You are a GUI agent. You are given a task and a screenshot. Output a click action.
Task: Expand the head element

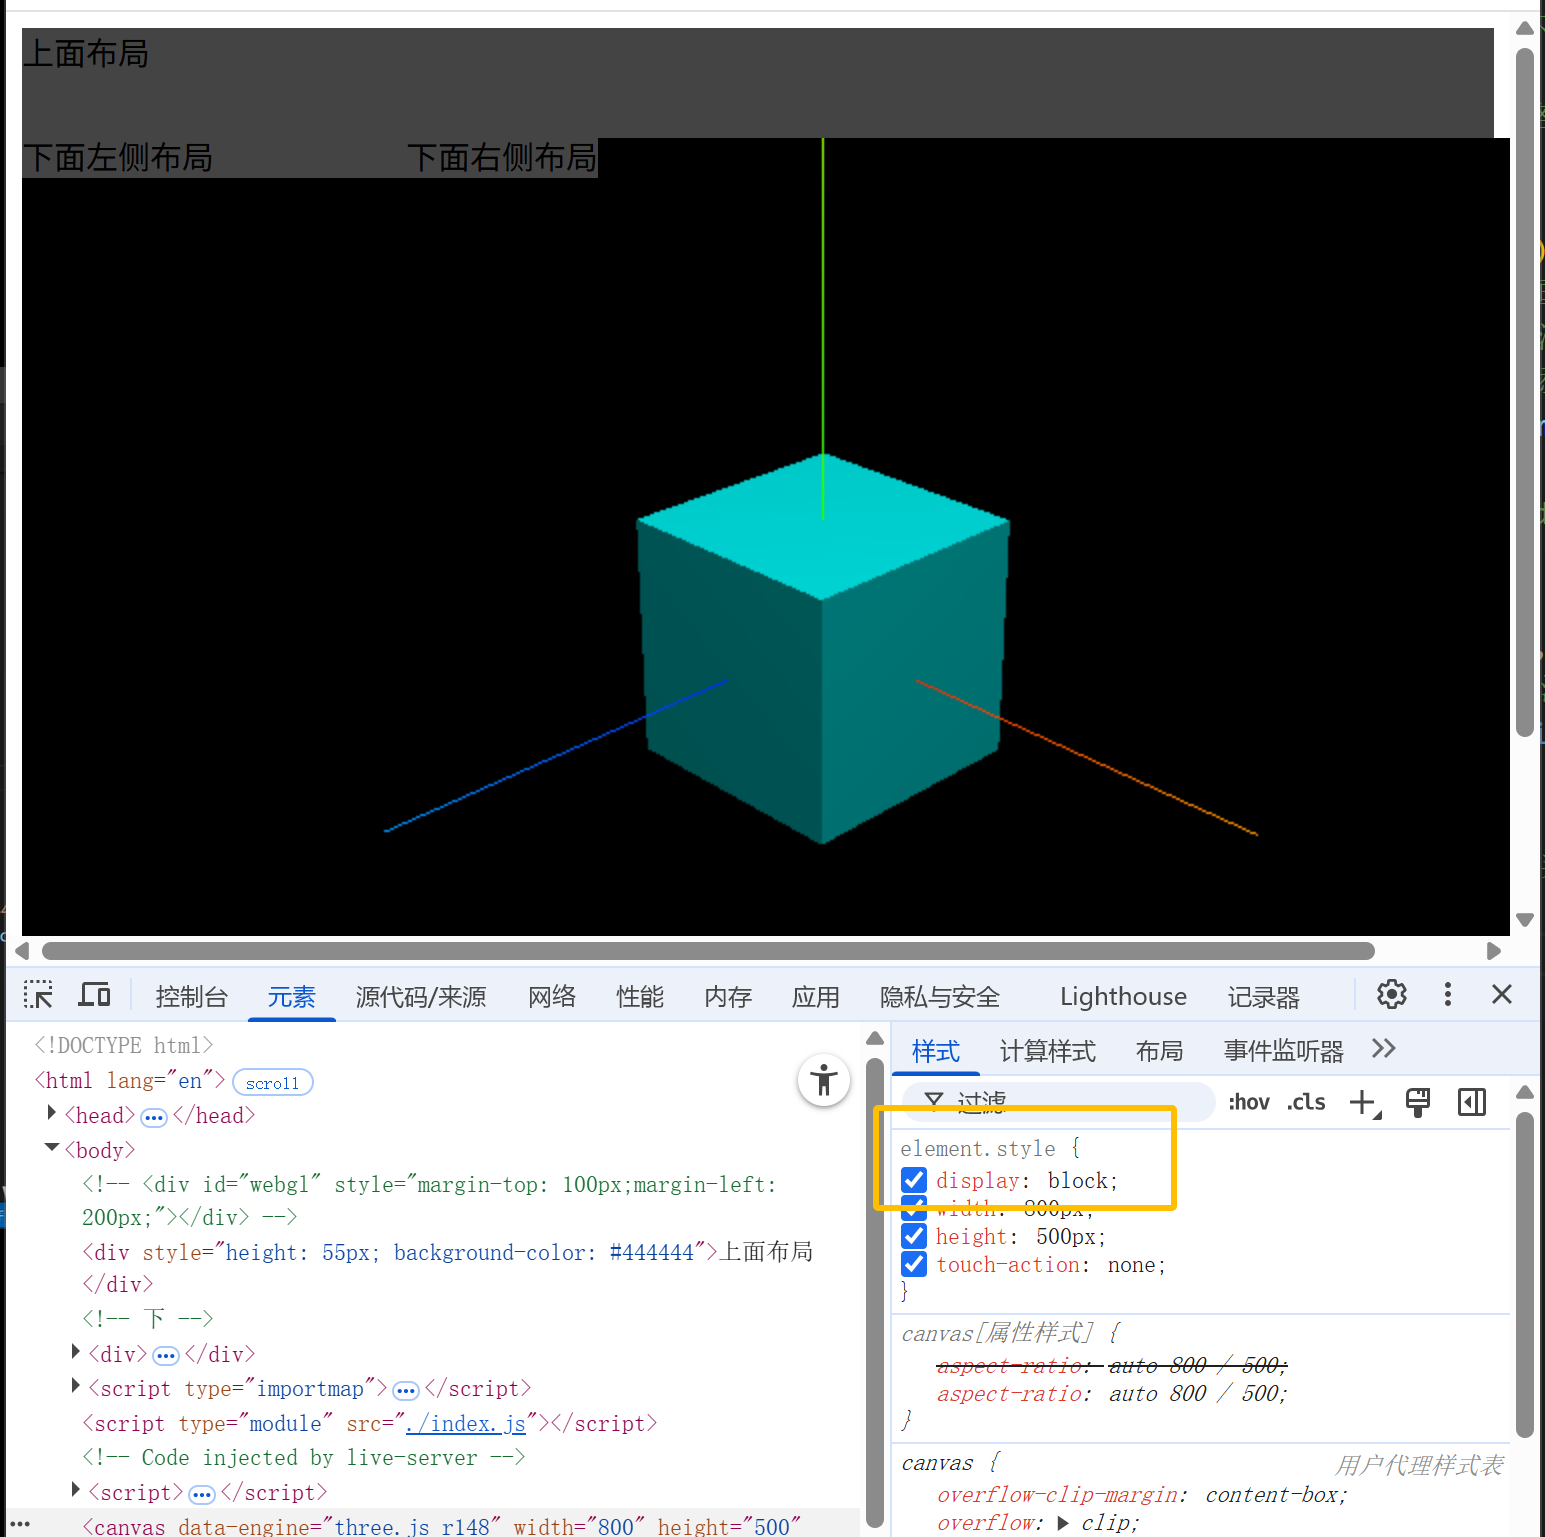(x=51, y=1113)
